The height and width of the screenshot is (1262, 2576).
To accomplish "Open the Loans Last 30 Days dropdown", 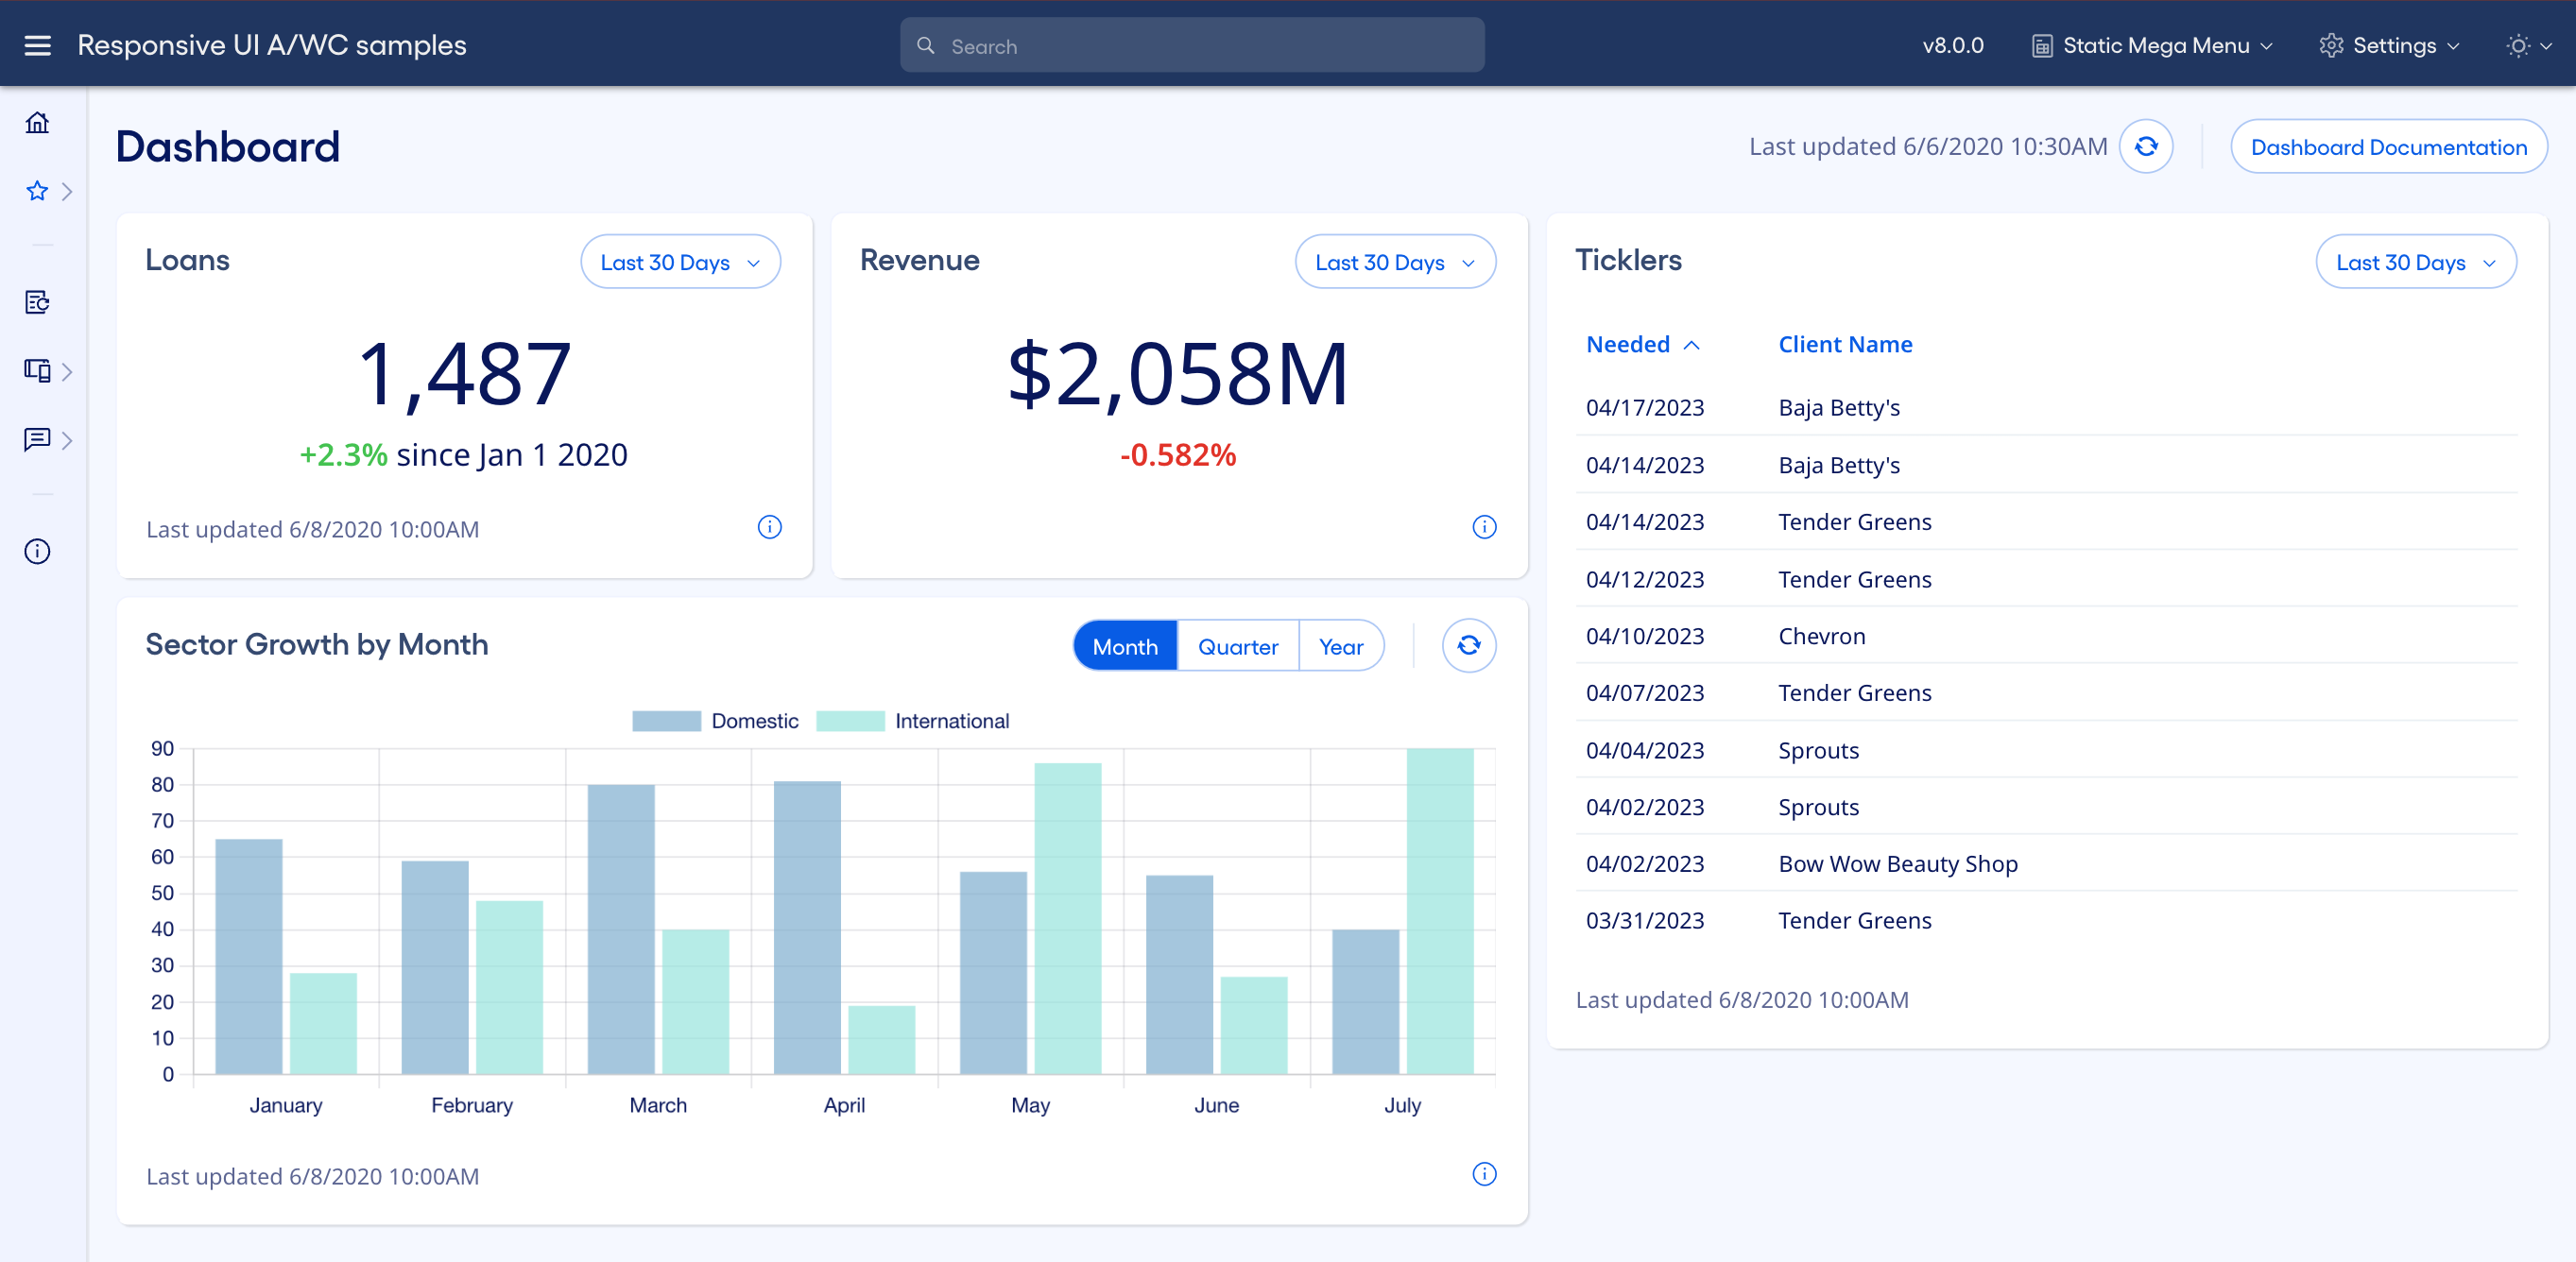I will [680, 261].
